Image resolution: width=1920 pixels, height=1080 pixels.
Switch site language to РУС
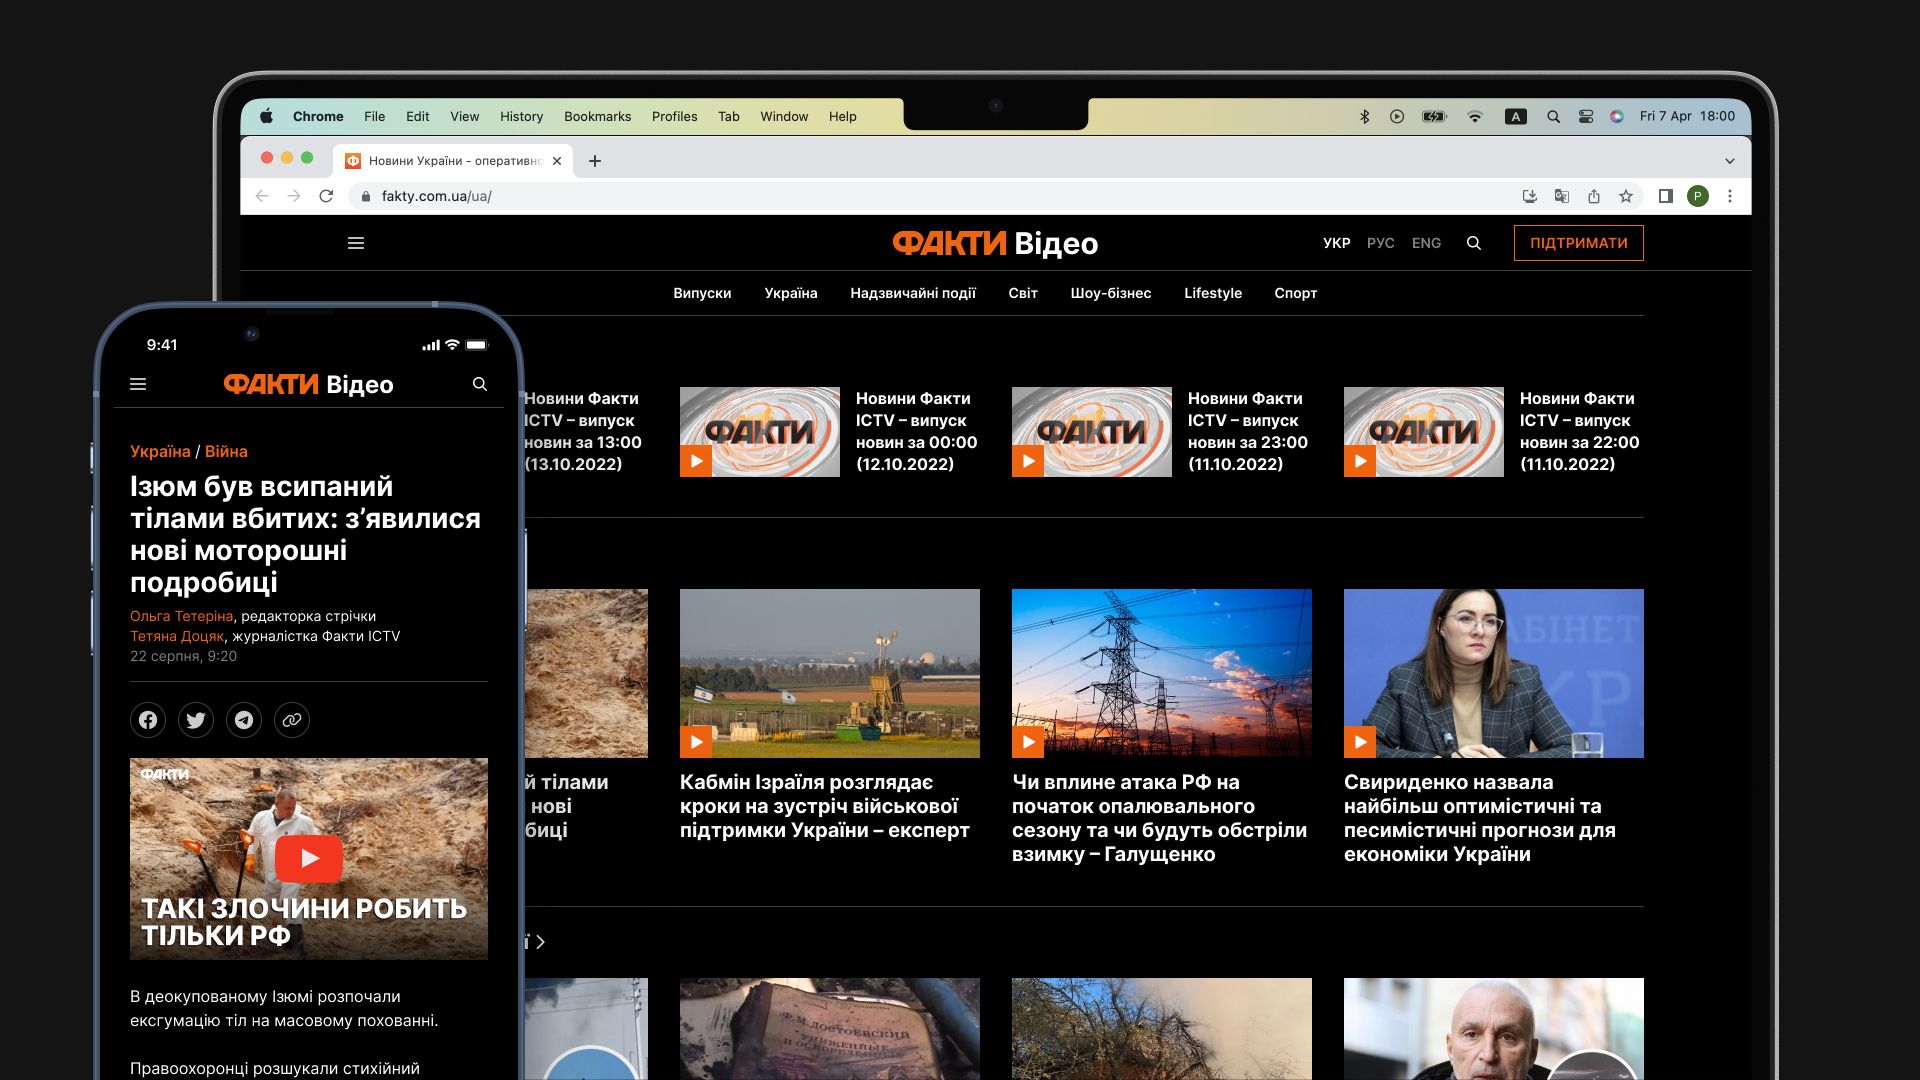[x=1380, y=243]
